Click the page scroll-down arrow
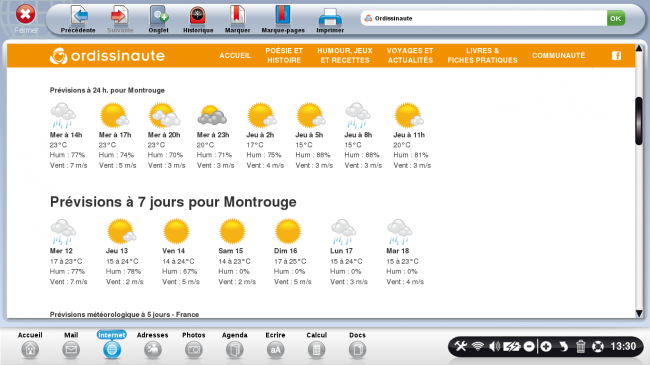The image size is (650, 365). click(639, 313)
